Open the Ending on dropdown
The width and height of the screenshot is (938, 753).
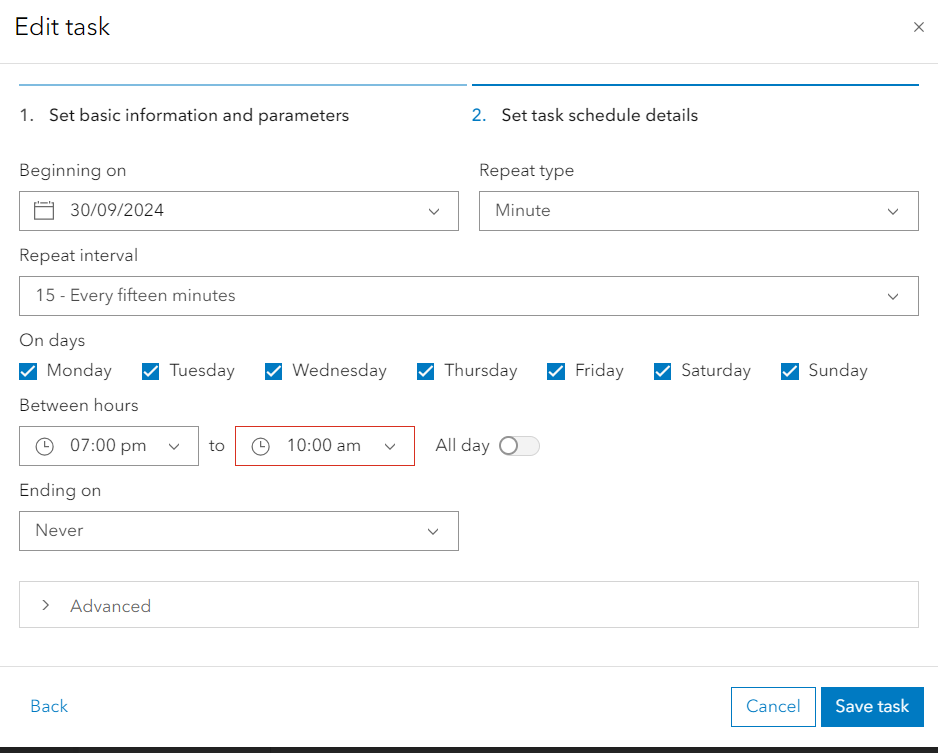point(433,531)
